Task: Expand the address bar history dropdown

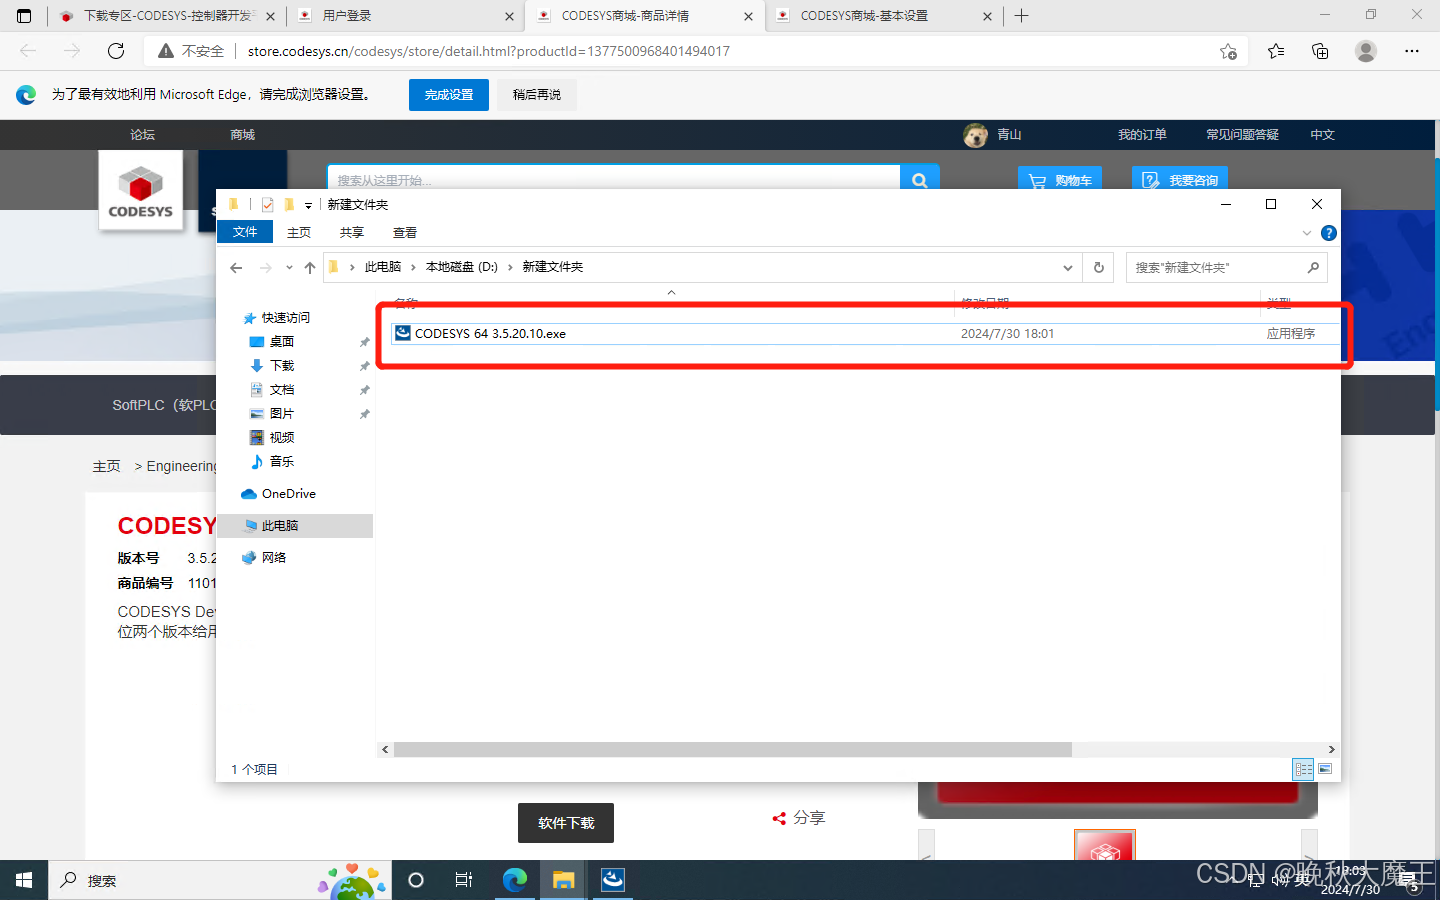Action: pos(1068,267)
